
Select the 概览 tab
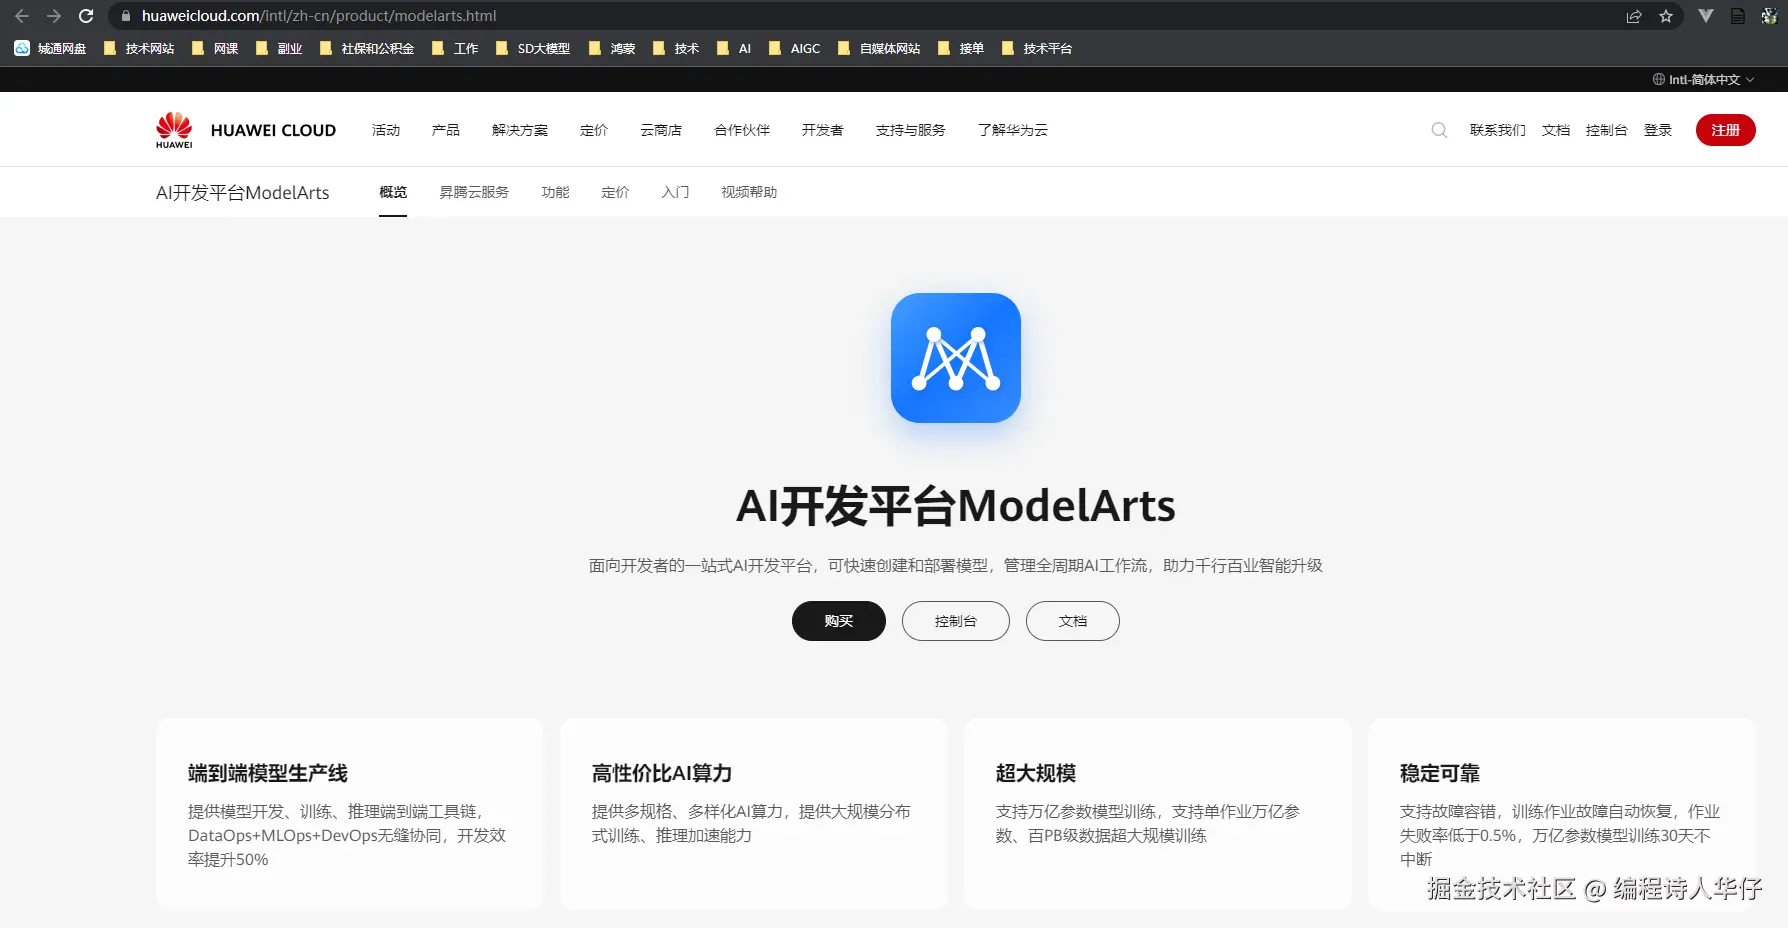393,192
